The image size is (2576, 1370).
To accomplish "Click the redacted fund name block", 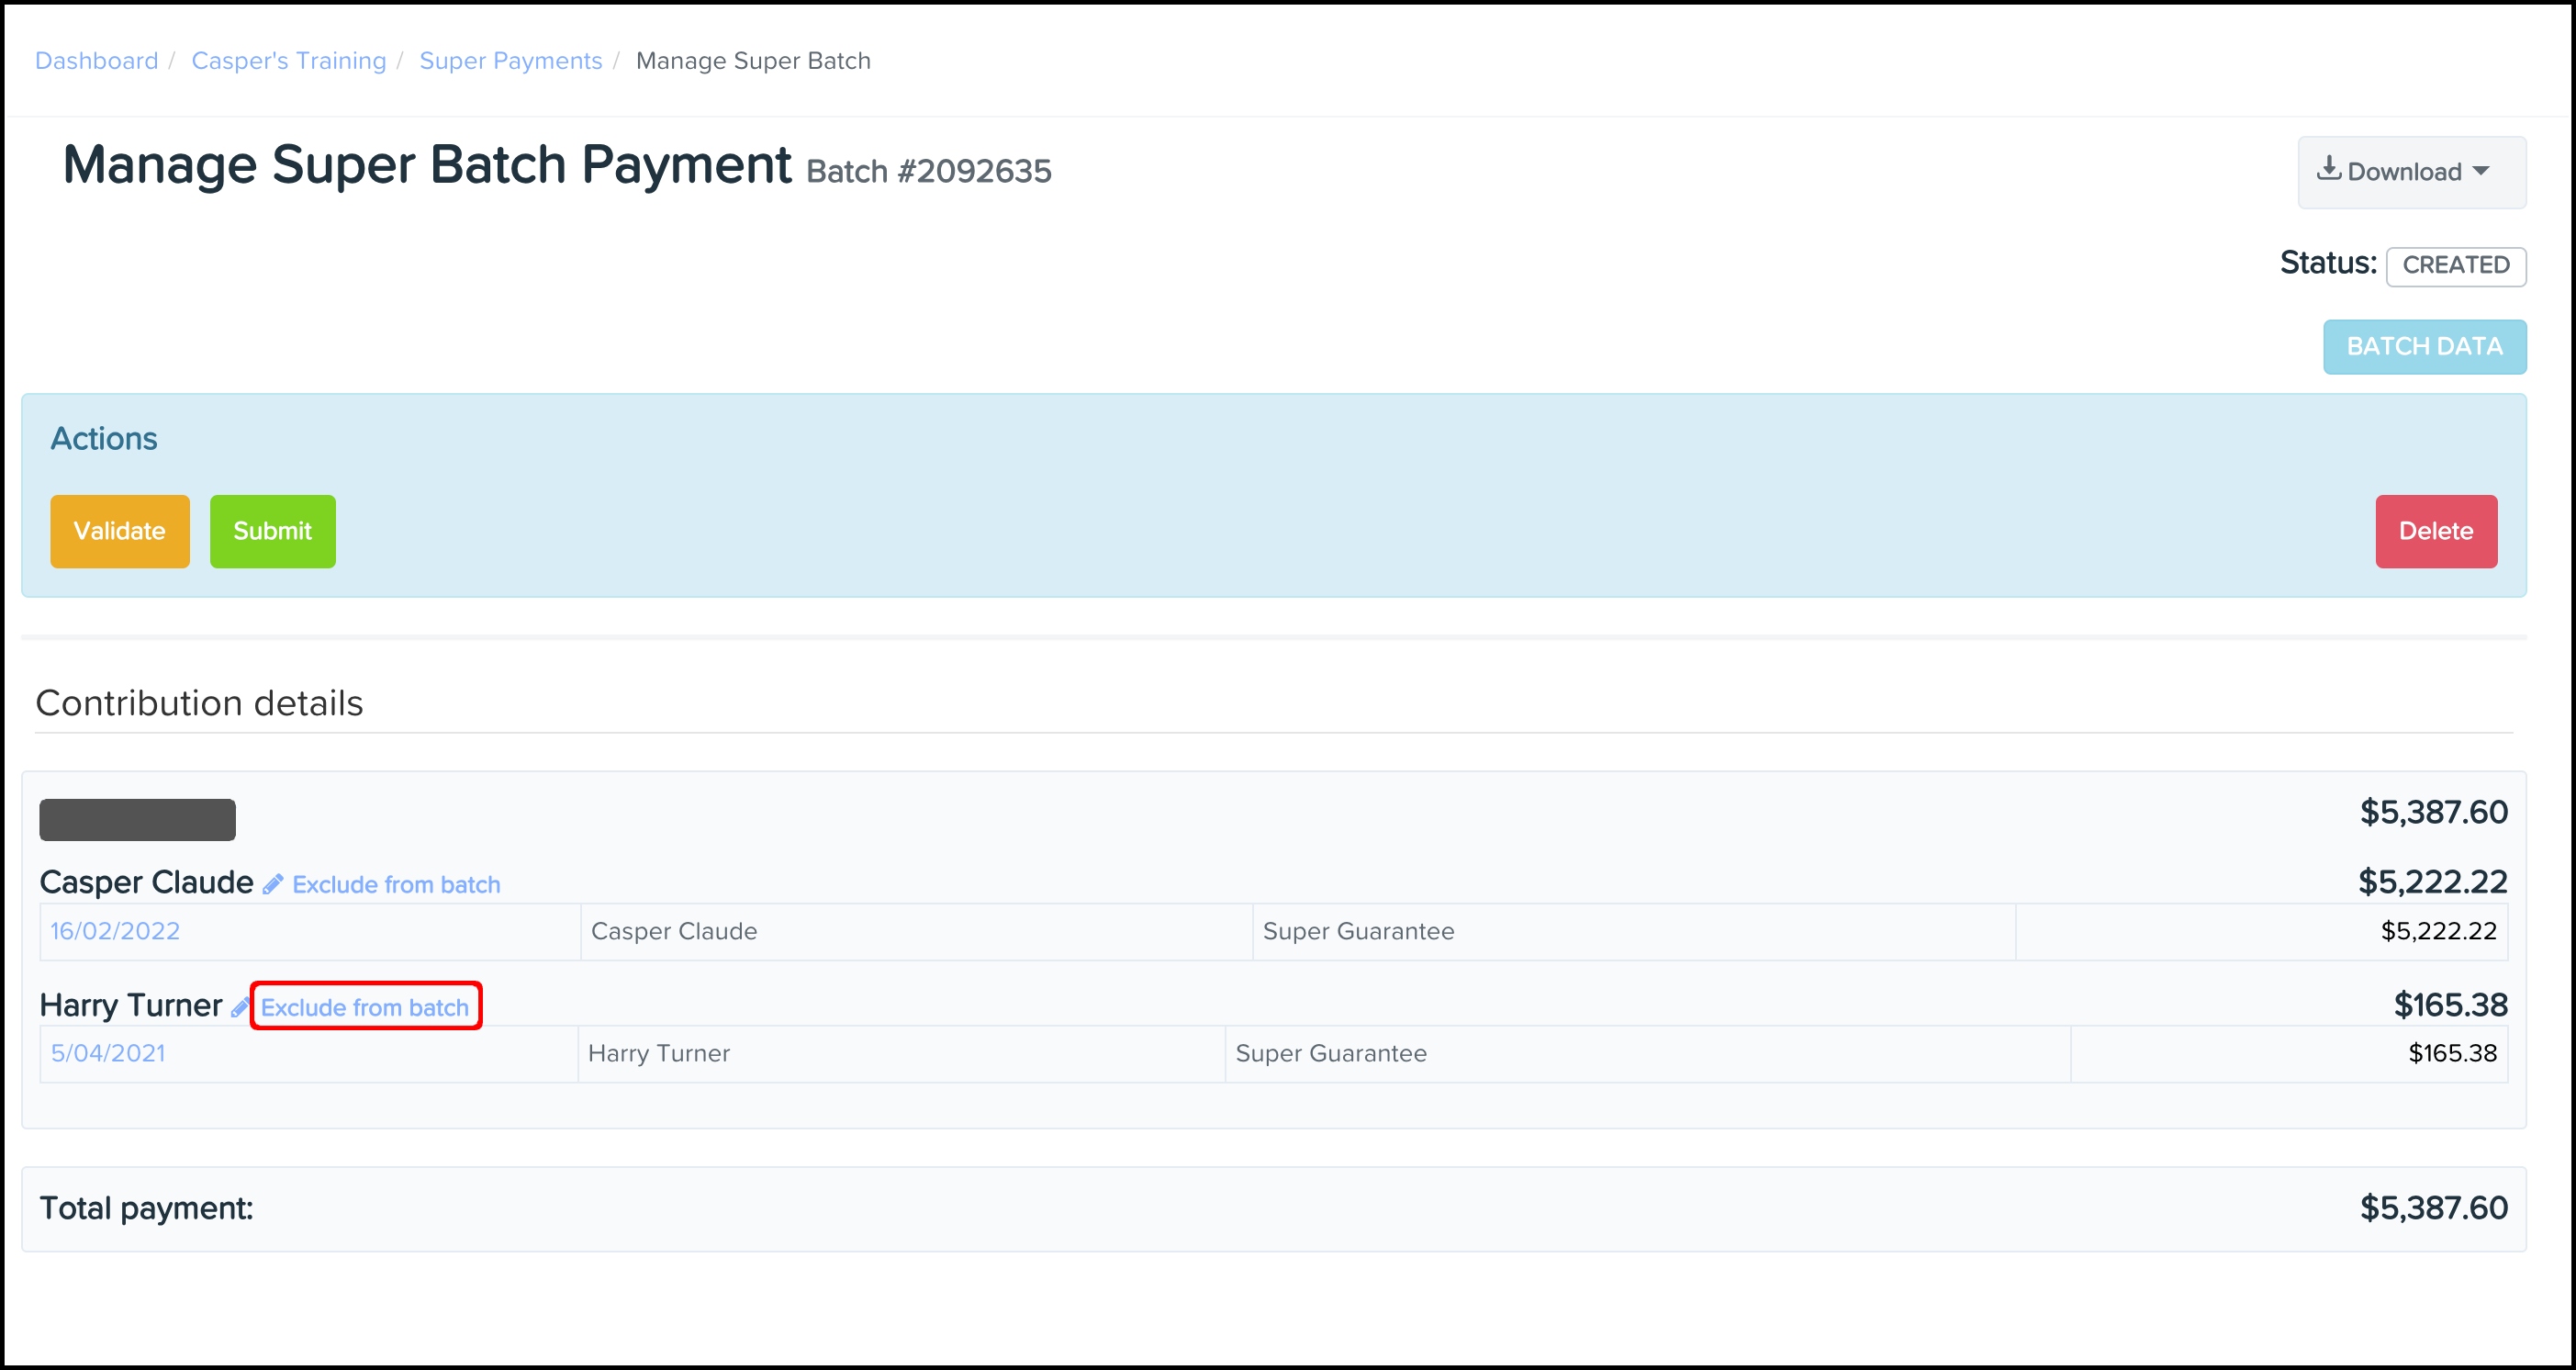I will pos(137,819).
